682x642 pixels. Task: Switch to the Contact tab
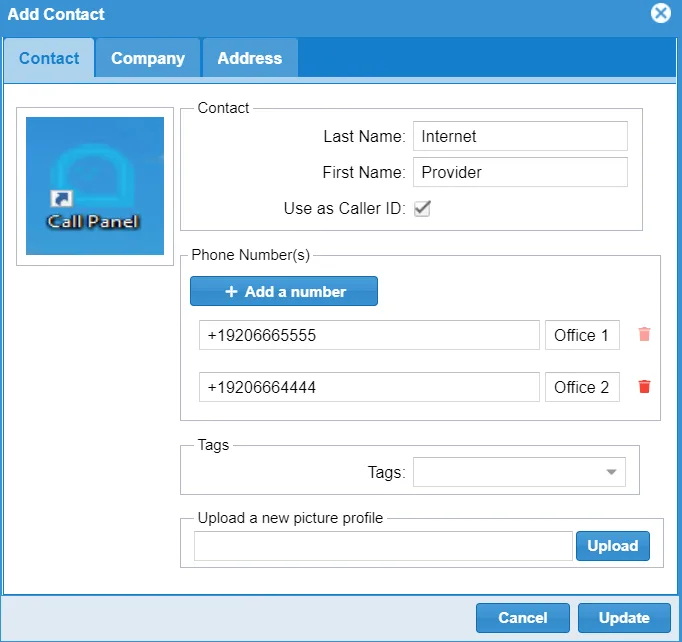(x=49, y=58)
